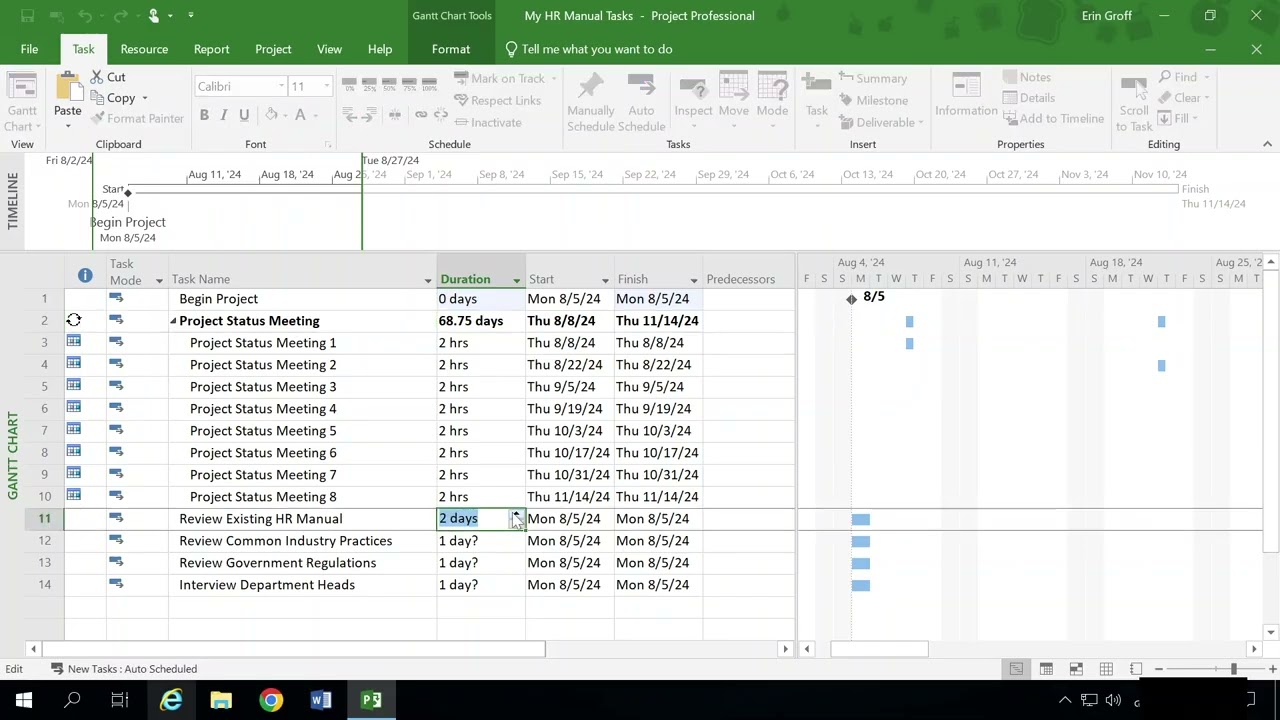Click the Details button

[1028, 98]
